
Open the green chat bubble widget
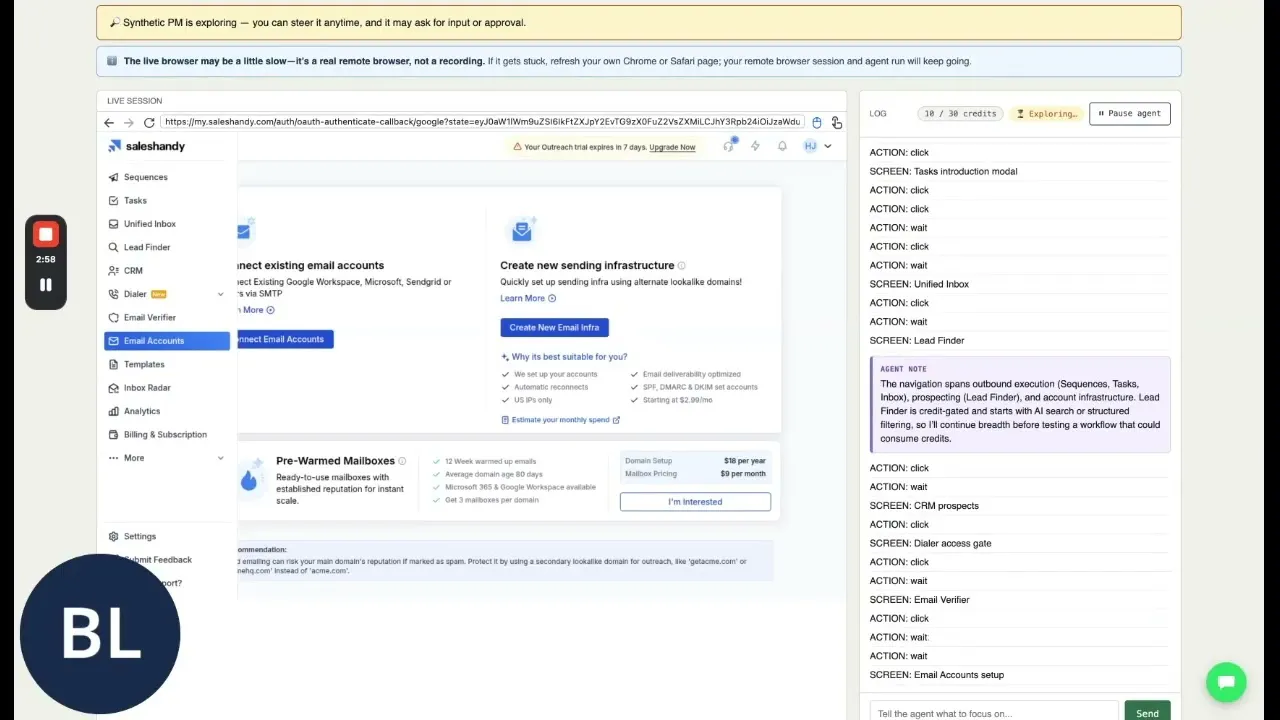[x=1226, y=683]
